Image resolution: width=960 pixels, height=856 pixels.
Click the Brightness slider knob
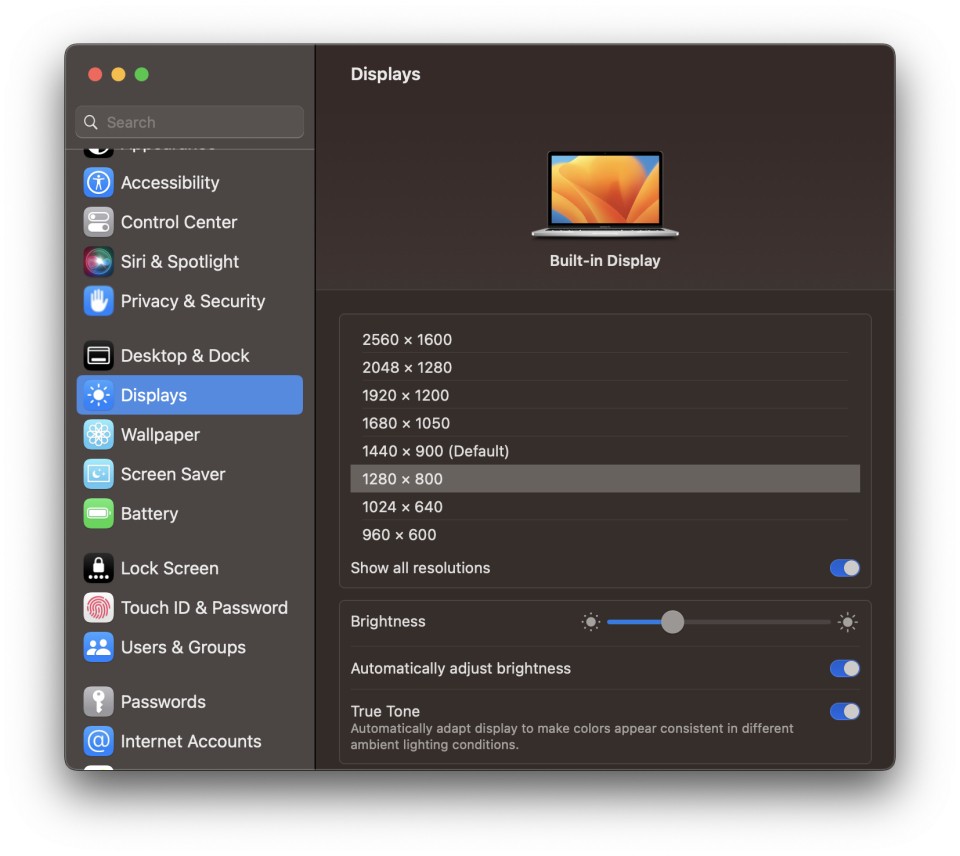672,622
